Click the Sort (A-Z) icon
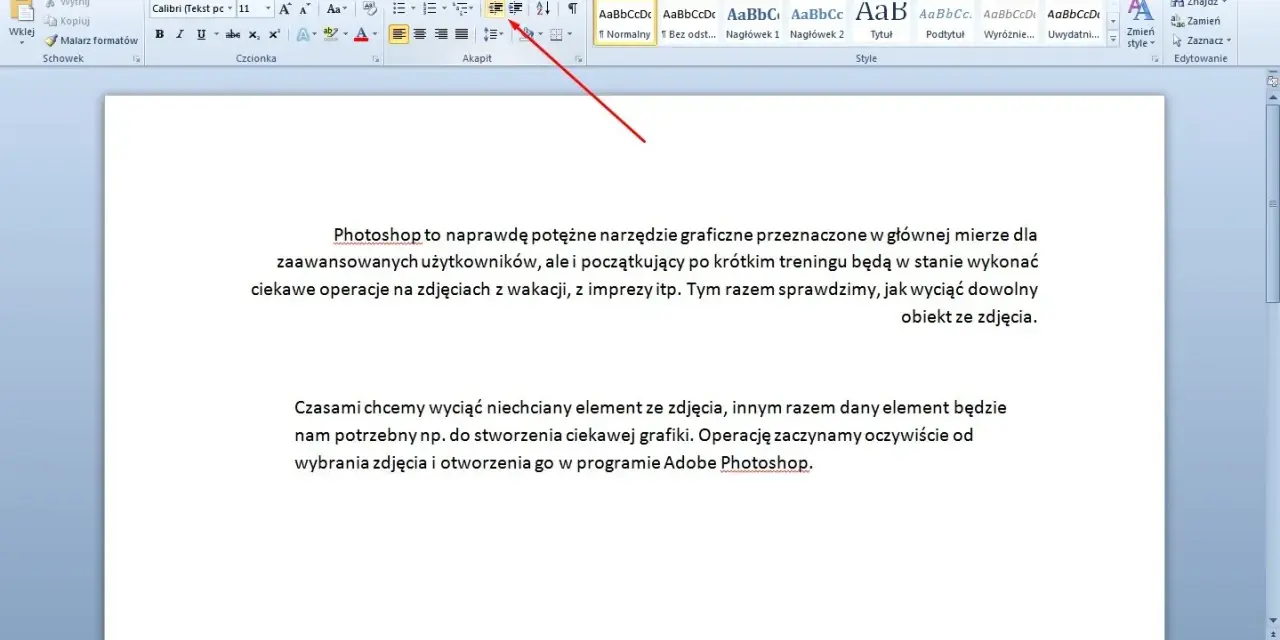Screen dimensions: 1280x640 point(543,8)
